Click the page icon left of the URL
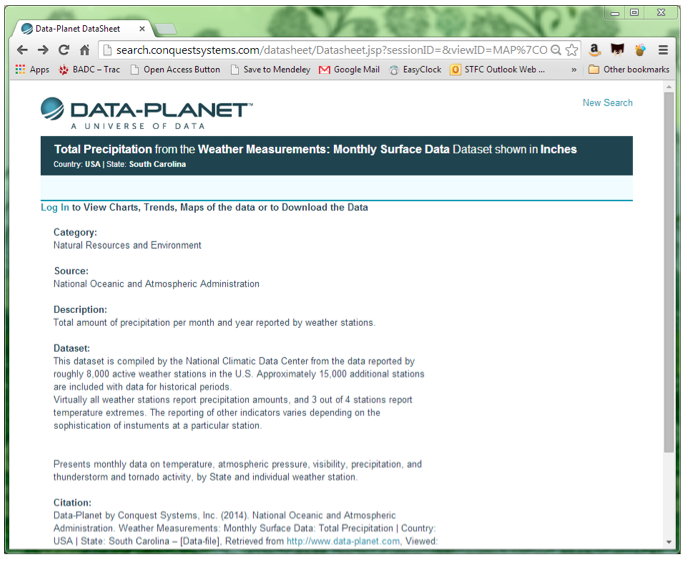The height and width of the screenshot is (561, 689). click(x=107, y=50)
